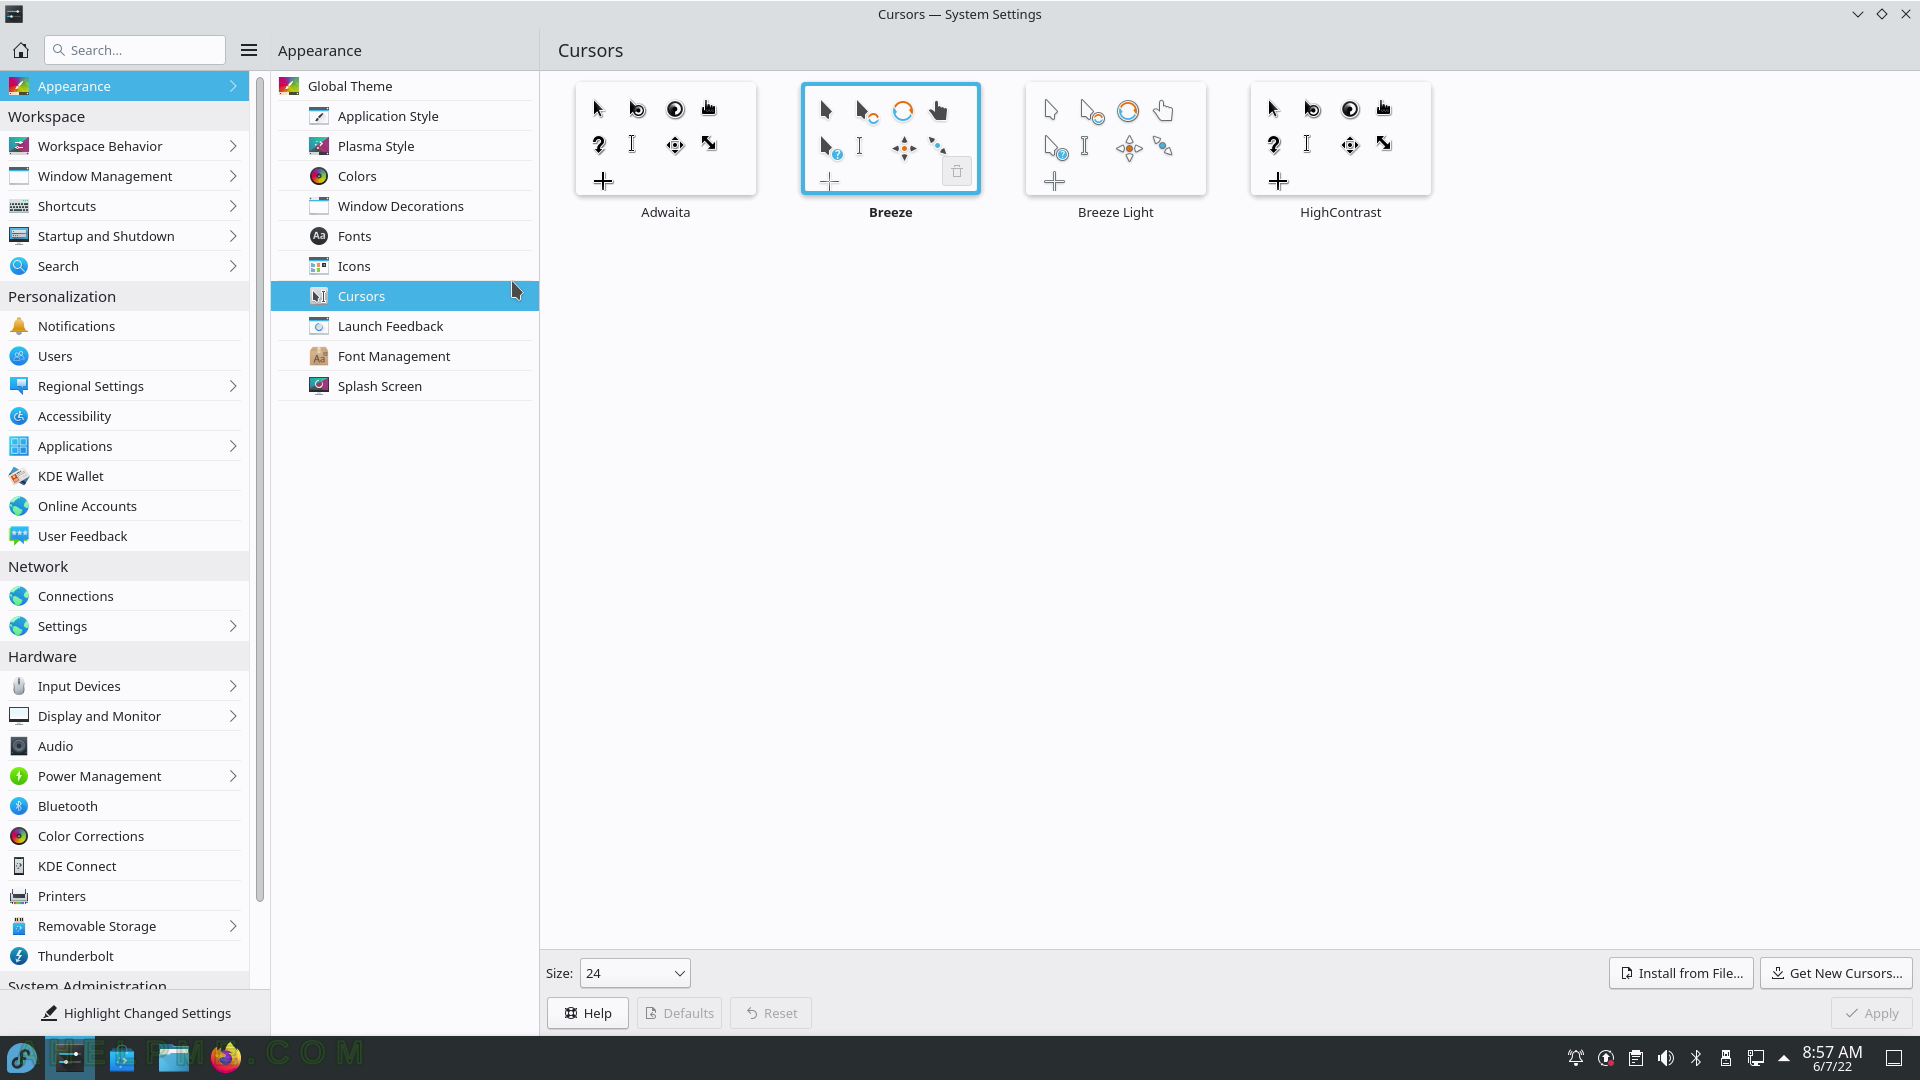
Task: Click the home icon in System Settings
Action: (21, 50)
